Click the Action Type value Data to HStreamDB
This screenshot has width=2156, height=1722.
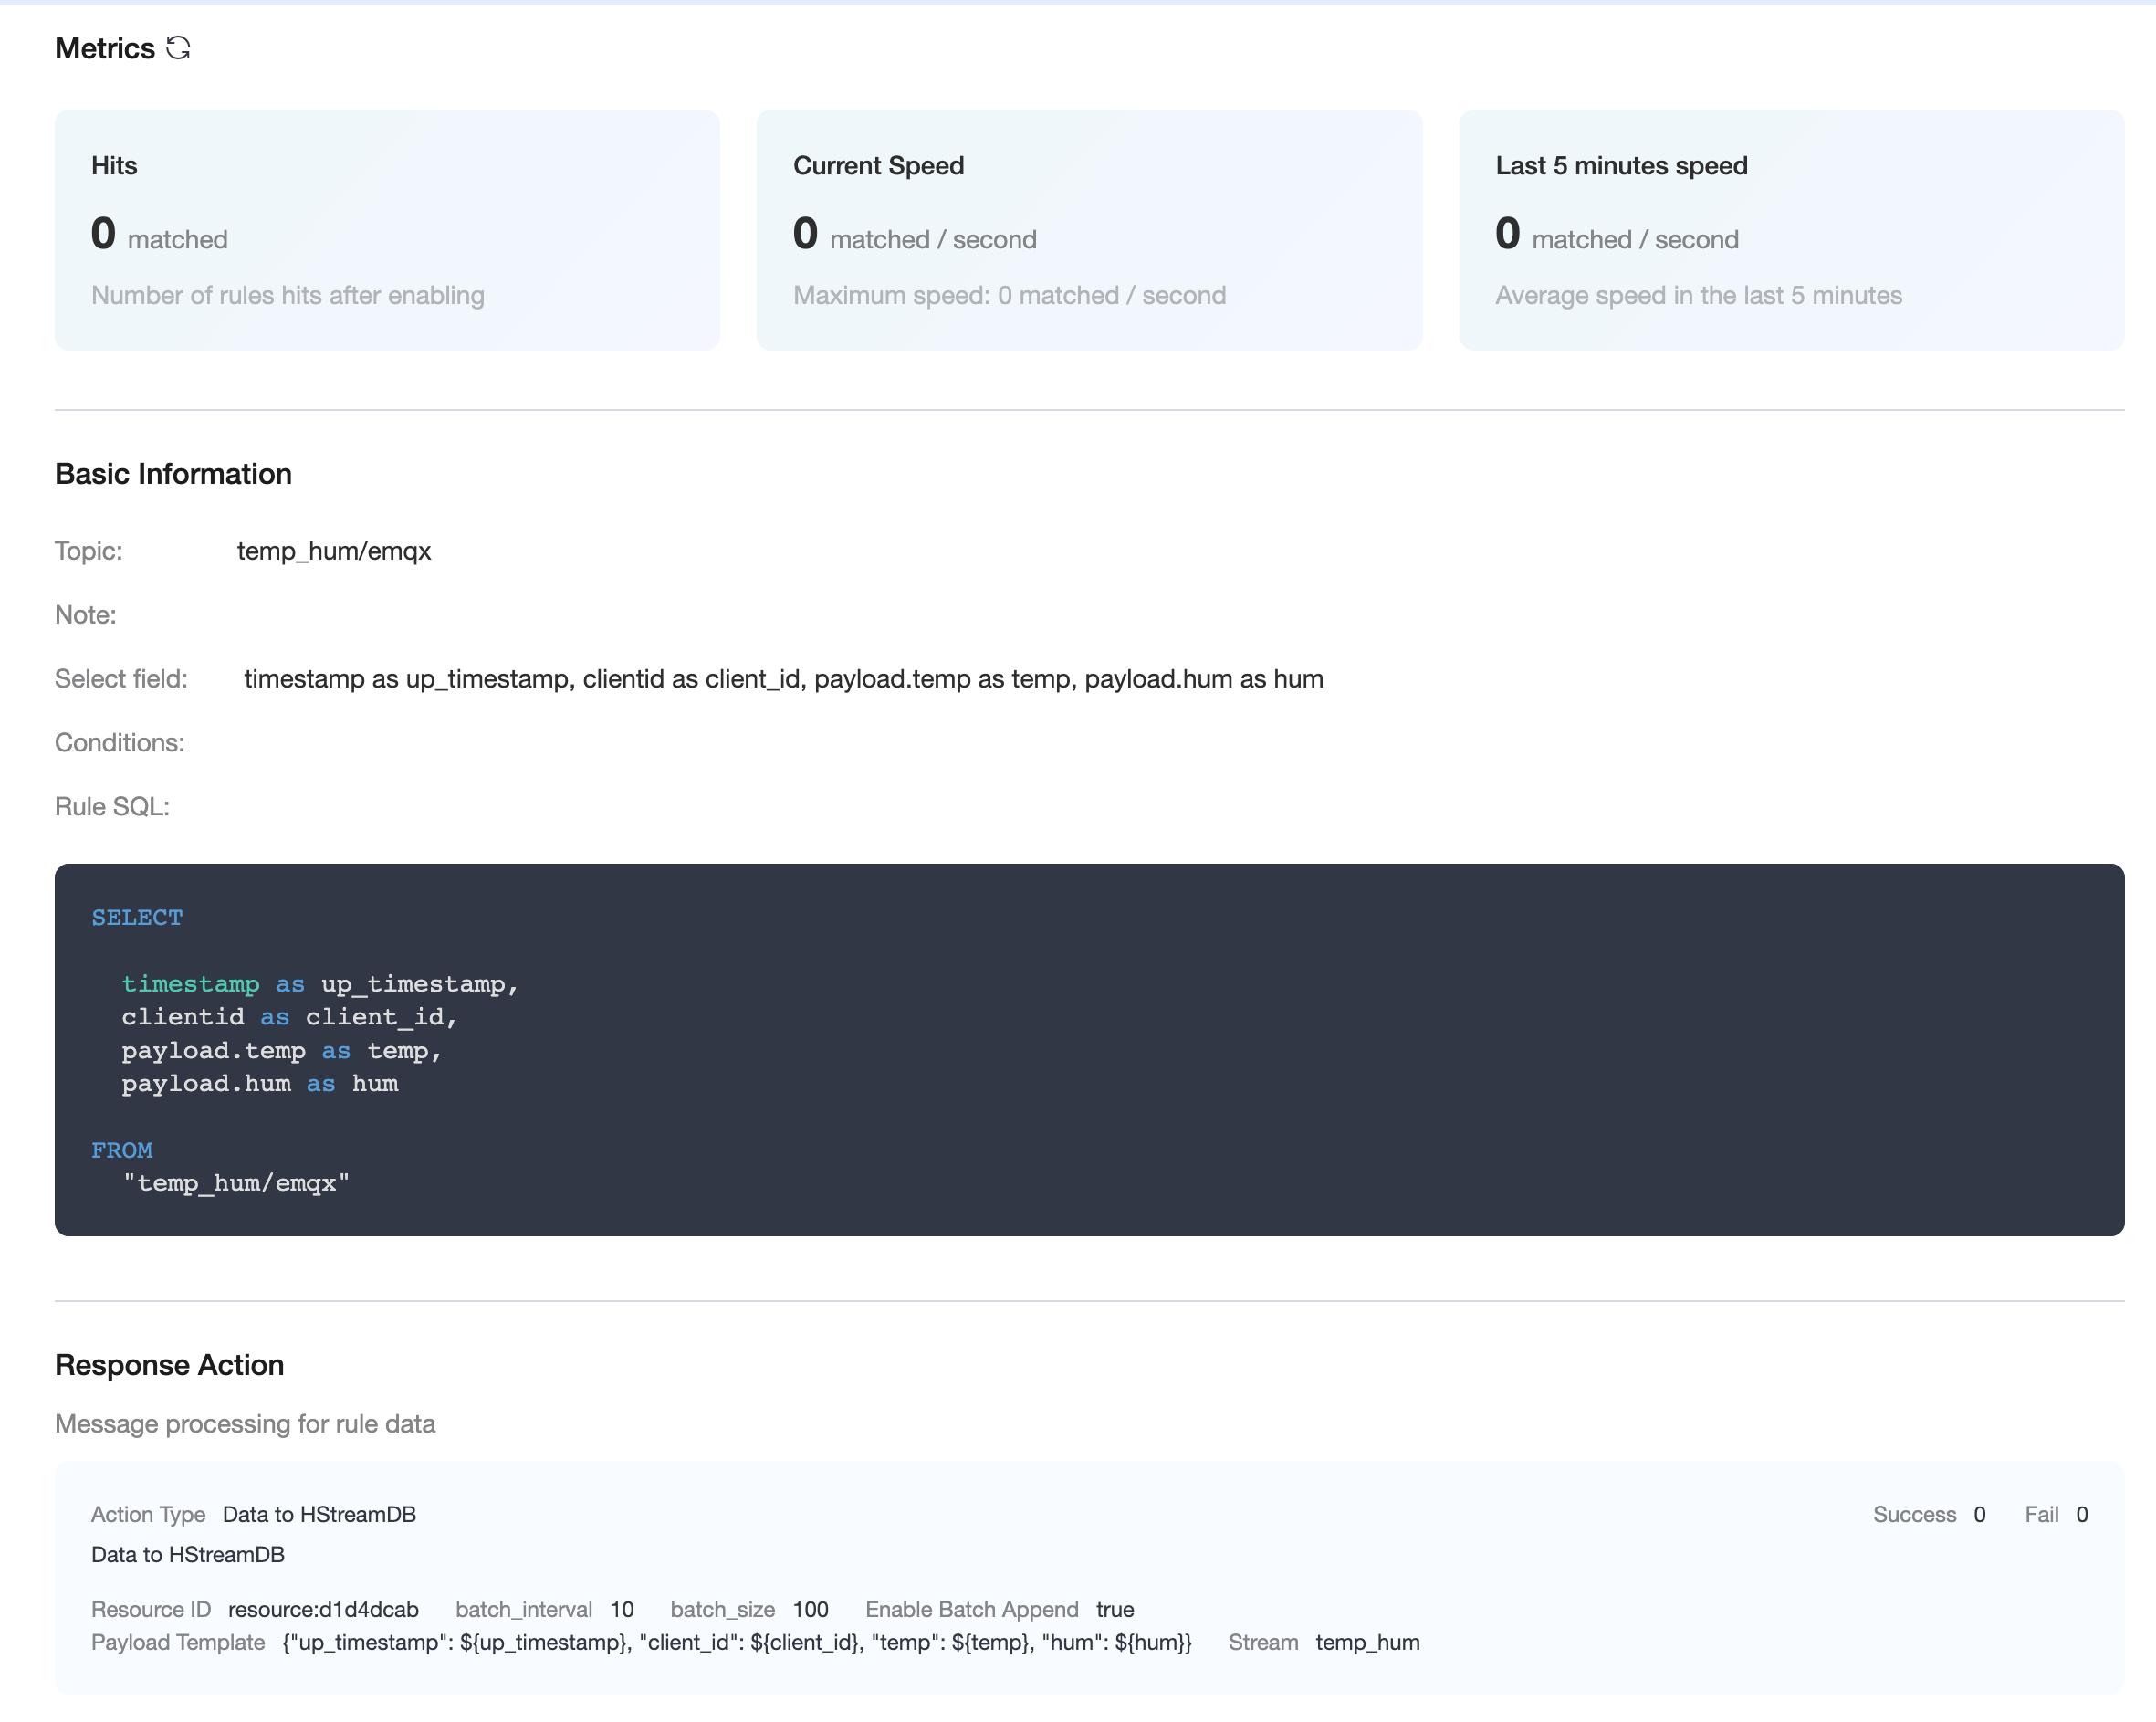click(319, 1514)
